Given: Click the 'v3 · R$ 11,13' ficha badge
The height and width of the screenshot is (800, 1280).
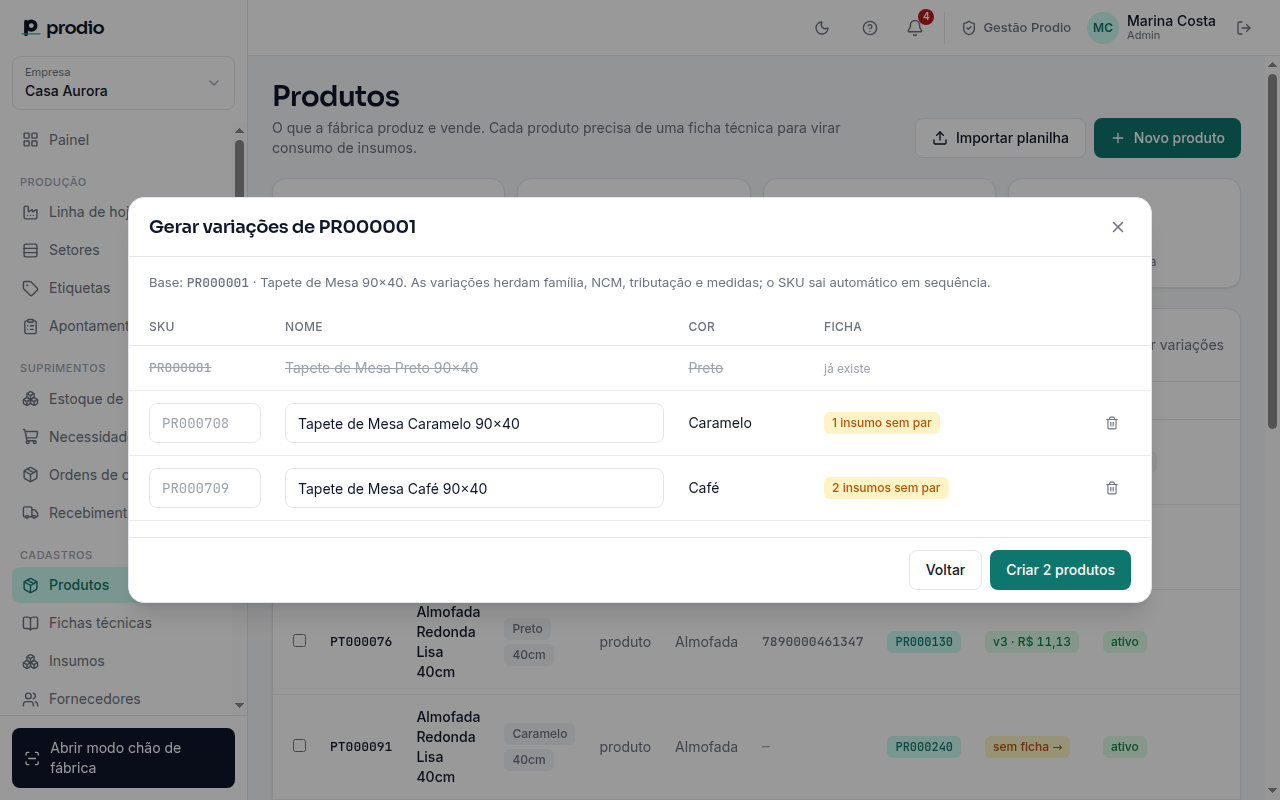Looking at the screenshot, I should pyautogui.click(x=1032, y=642).
